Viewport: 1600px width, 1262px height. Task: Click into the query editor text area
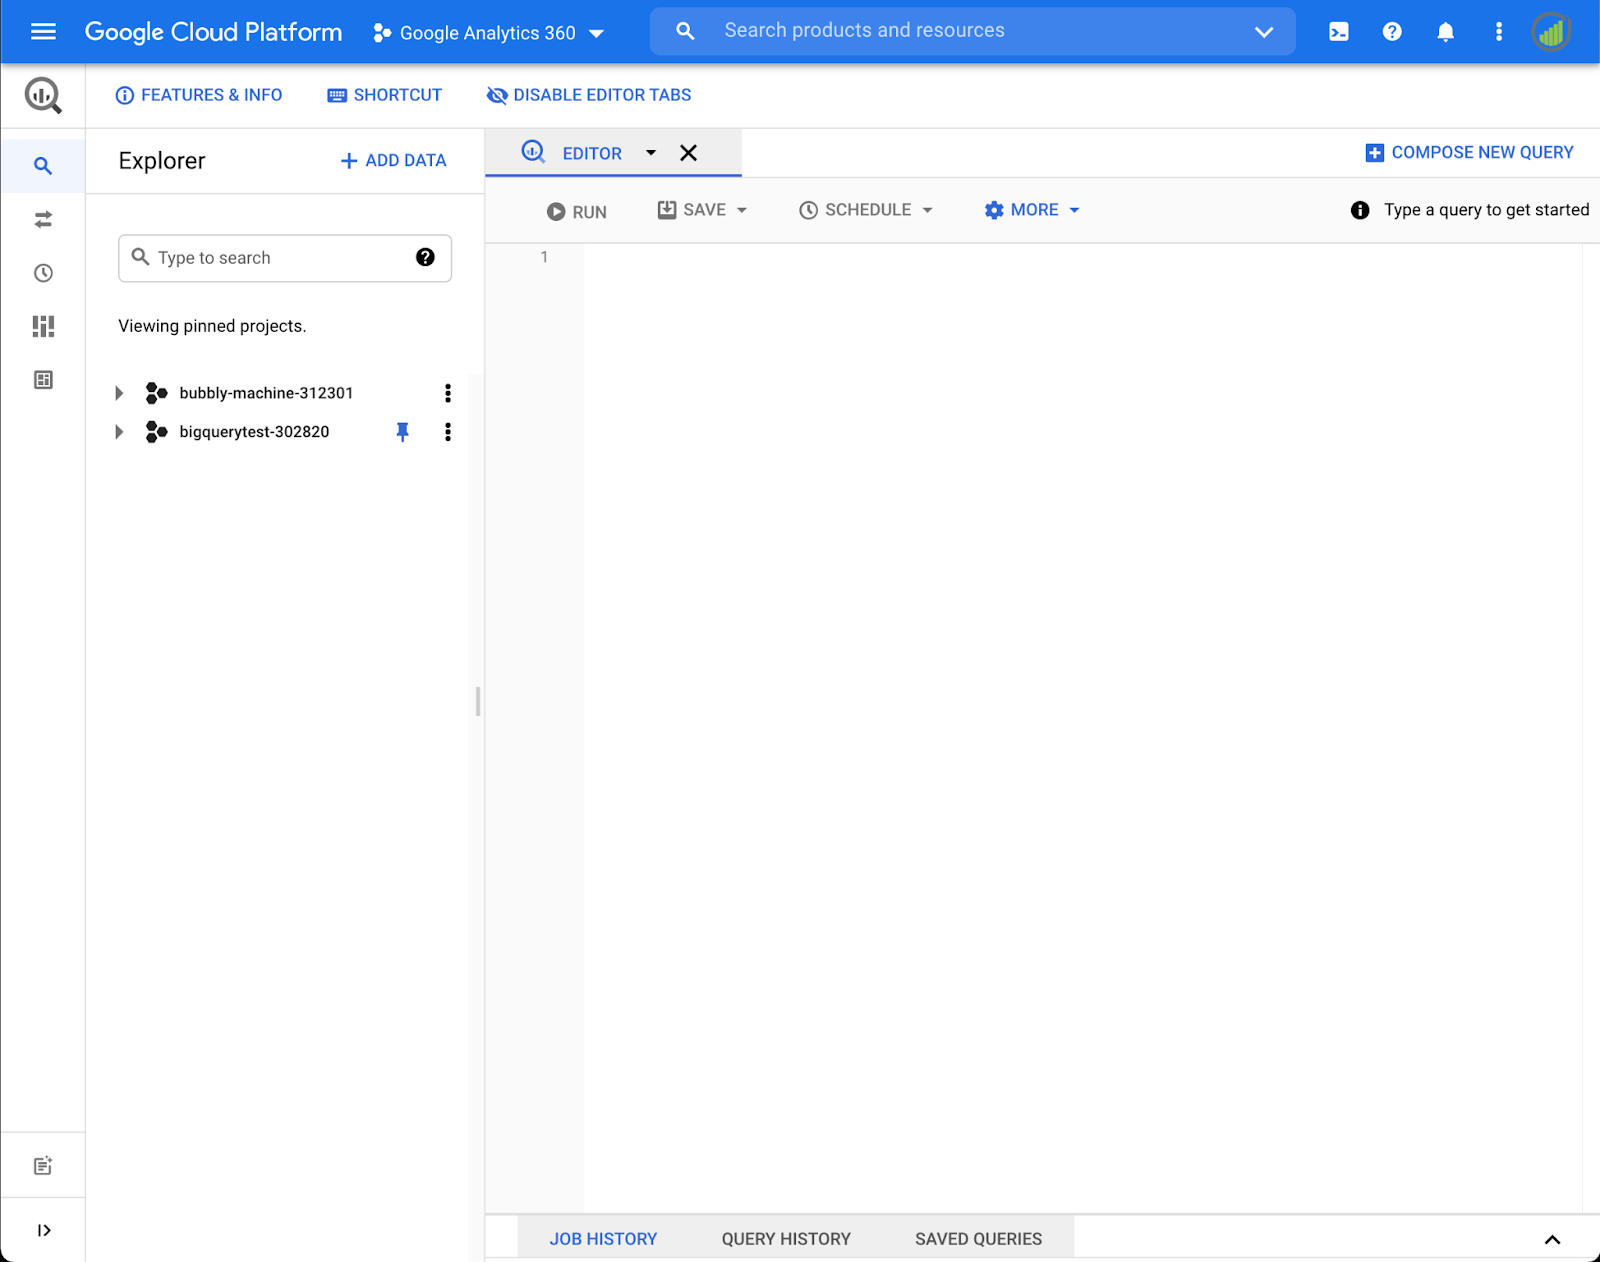pyautogui.click(x=1083, y=728)
